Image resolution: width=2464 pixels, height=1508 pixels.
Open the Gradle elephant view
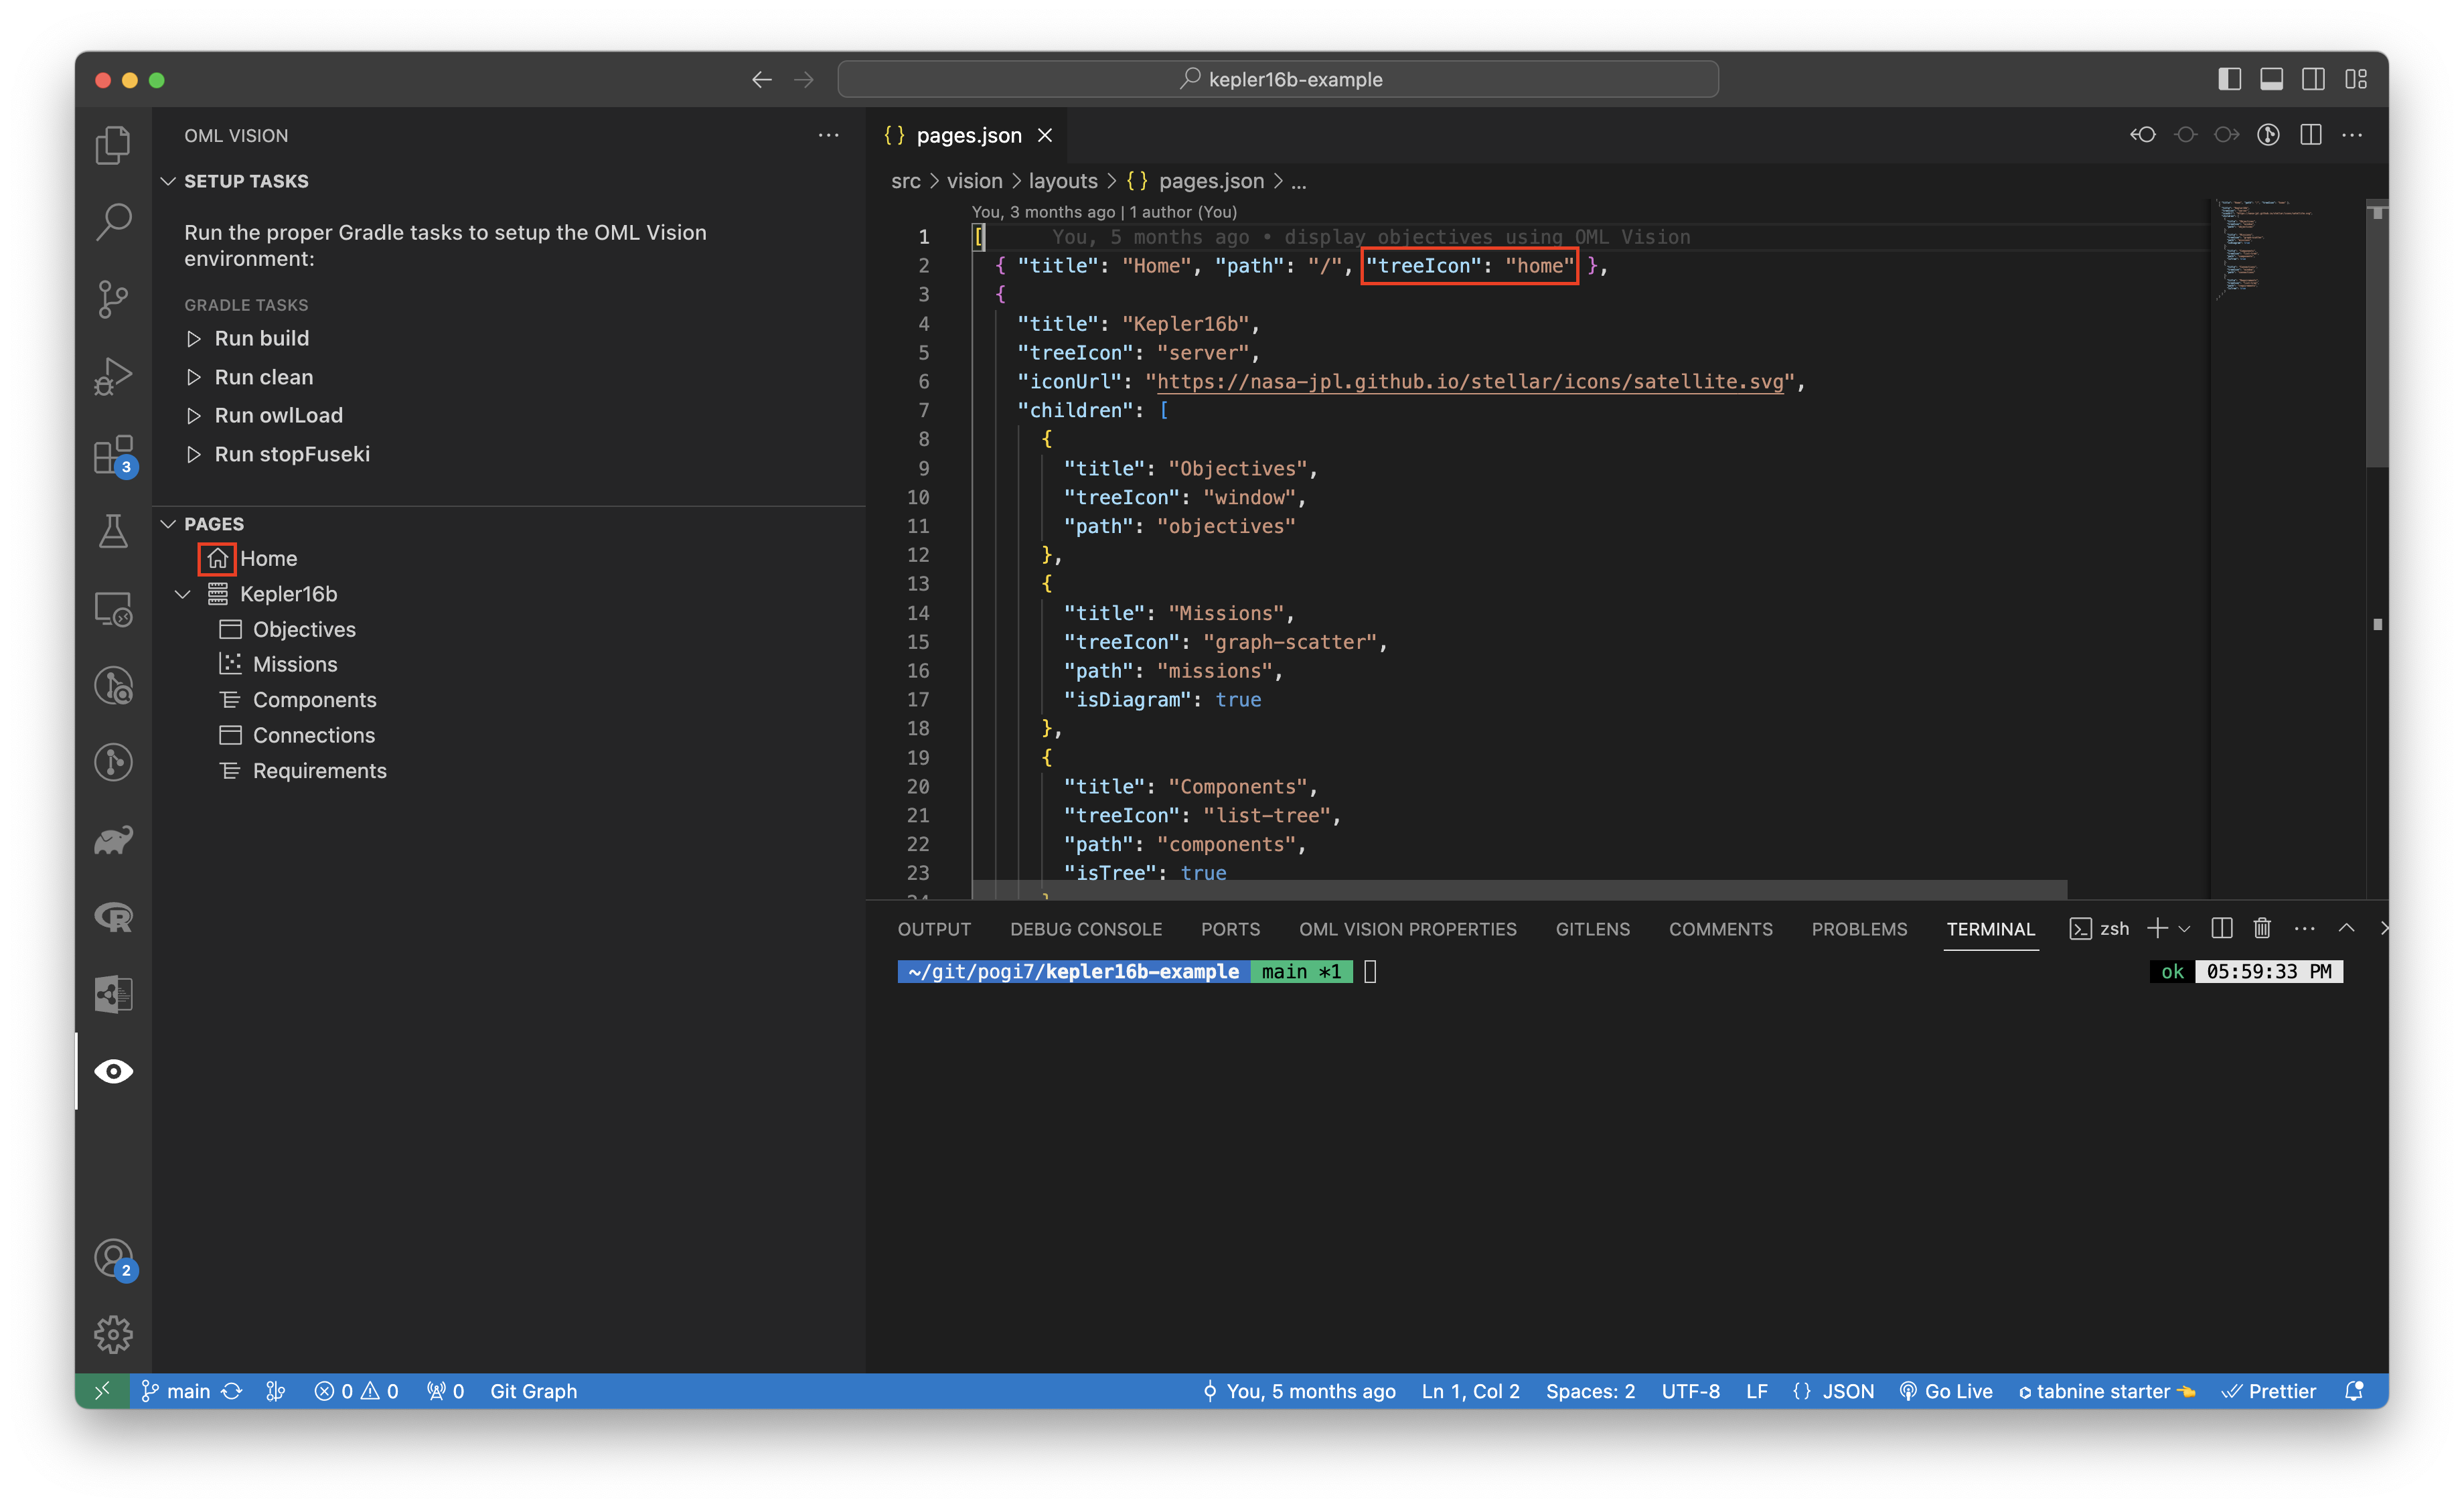(113, 840)
